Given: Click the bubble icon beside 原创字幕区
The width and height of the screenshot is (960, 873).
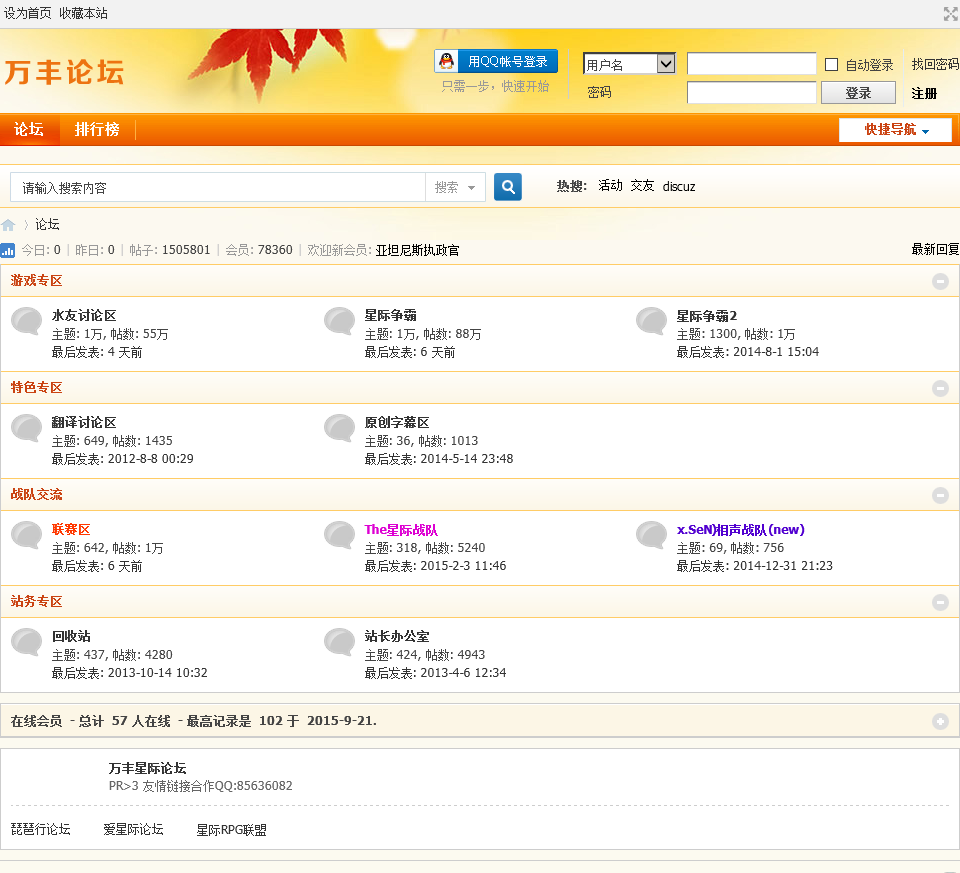Looking at the screenshot, I should (340, 428).
